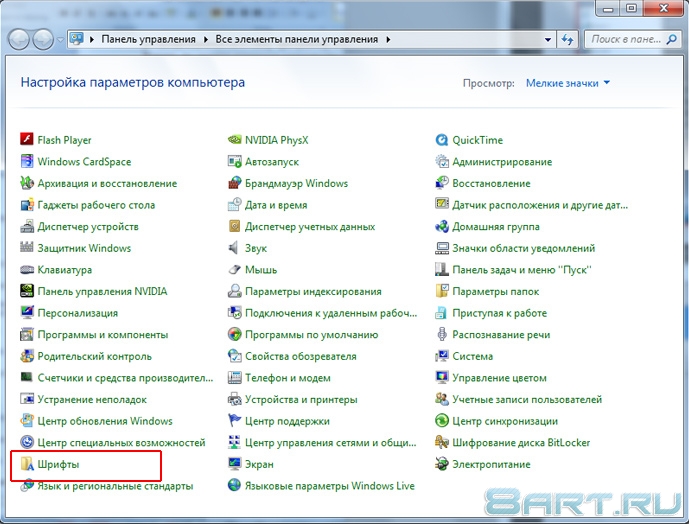Image resolution: width=689 pixels, height=524 pixels.
Task: Open Гаджеты рабочего стола link
Action: pyautogui.click(x=96, y=205)
